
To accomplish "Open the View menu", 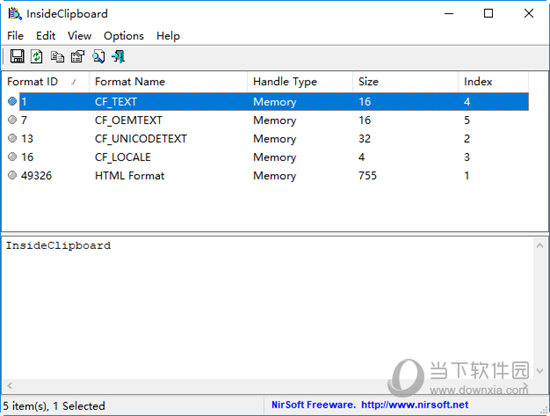I will (79, 36).
